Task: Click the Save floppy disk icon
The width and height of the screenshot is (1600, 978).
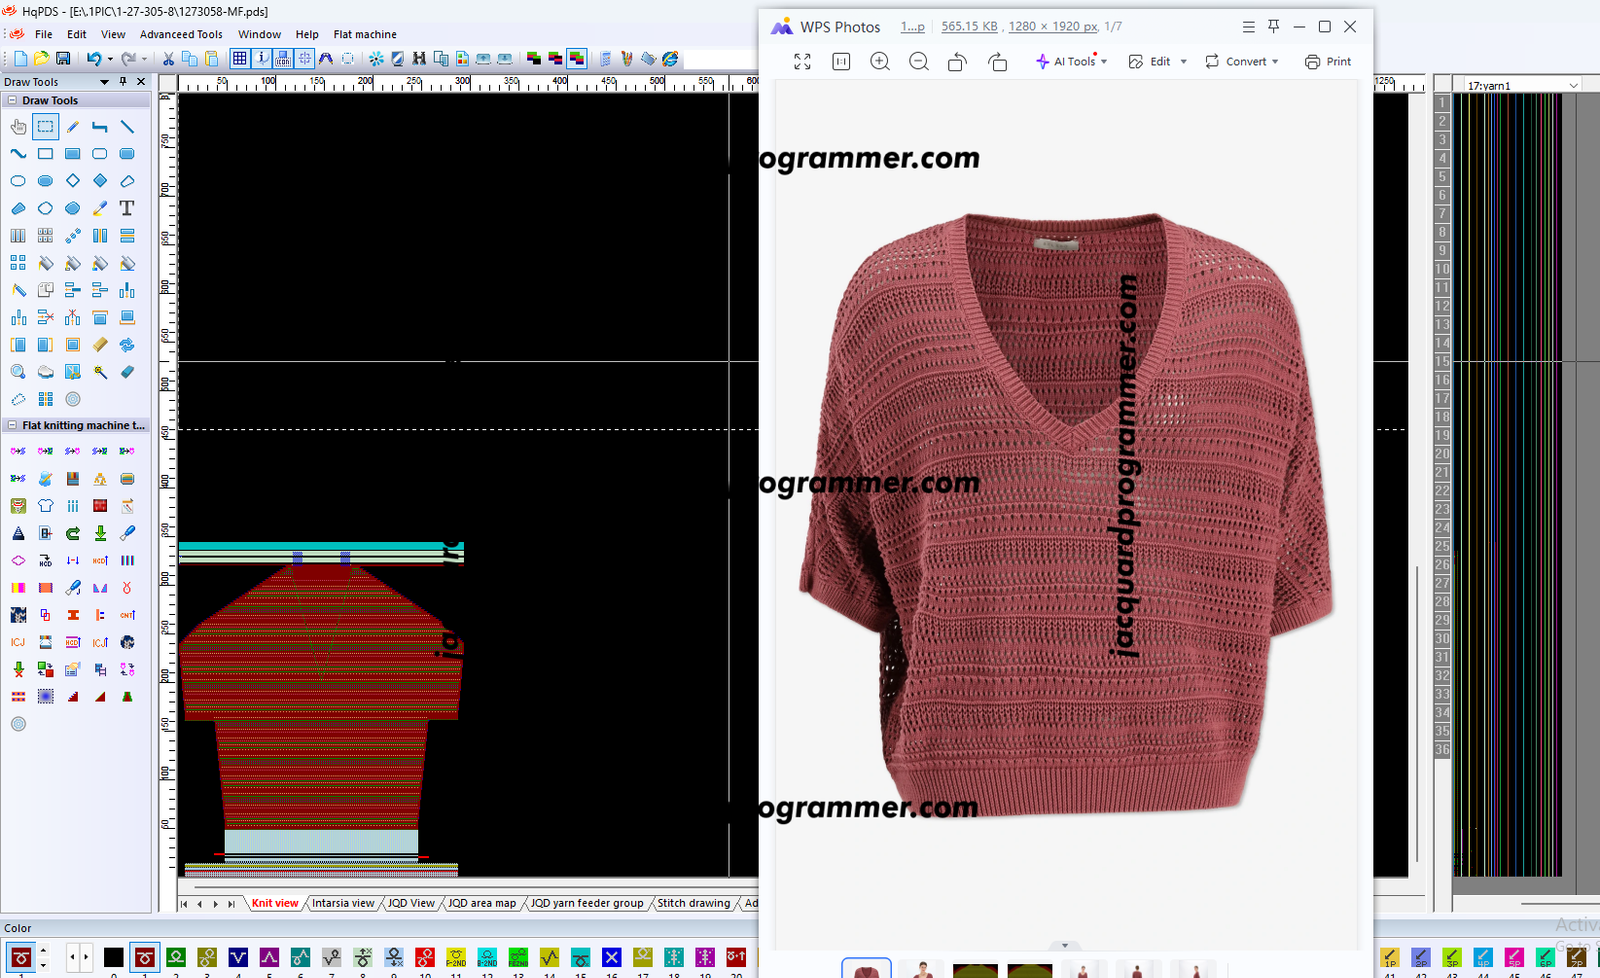Action: pos(63,59)
